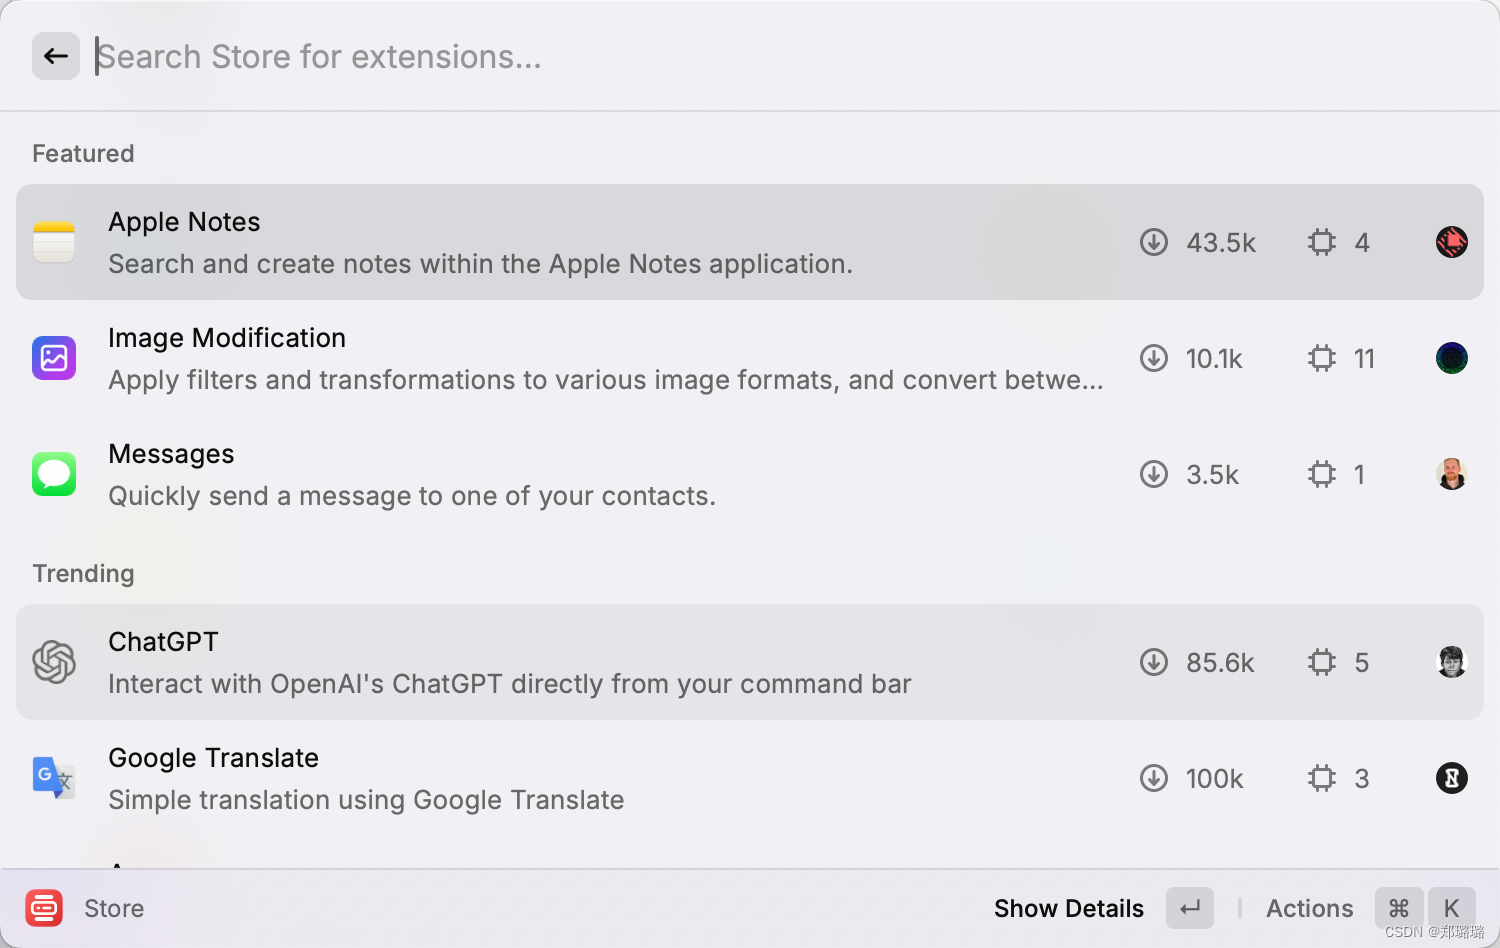
Task: Click the commands icon in Messages row
Action: click(x=1322, y=474)
